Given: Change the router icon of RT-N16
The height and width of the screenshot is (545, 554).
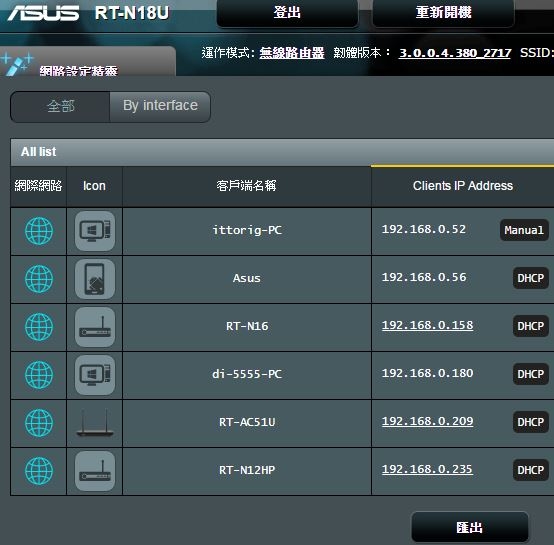Looking at the screenshot, I should pyautogui.click(x=95, y=327).
